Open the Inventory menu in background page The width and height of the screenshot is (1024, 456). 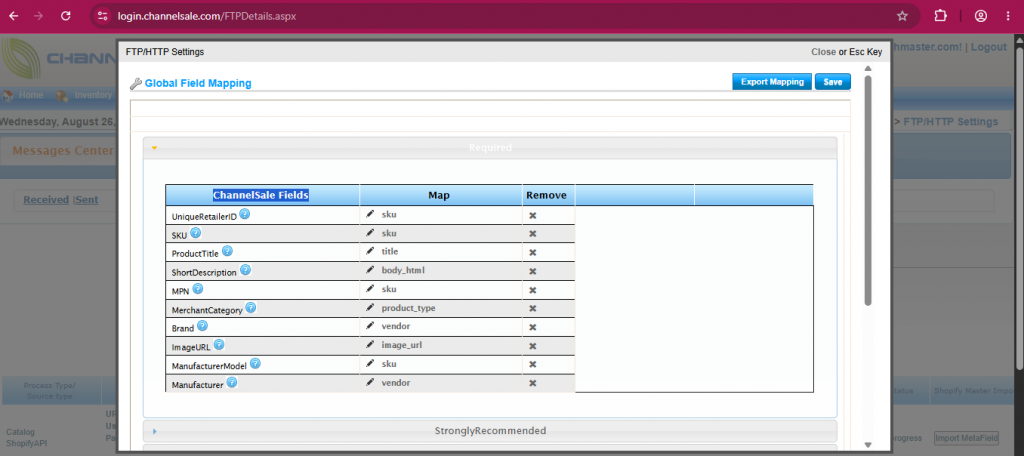93,95
